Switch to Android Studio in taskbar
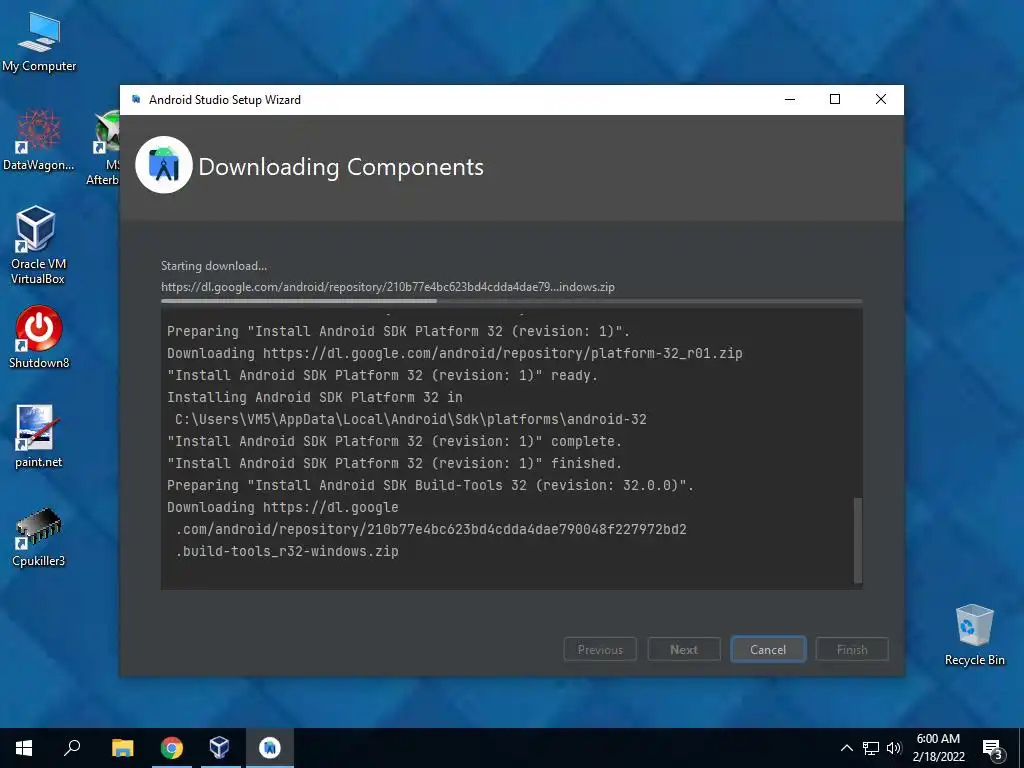This screenshot has height=768, width=1024. coord(269,748)
